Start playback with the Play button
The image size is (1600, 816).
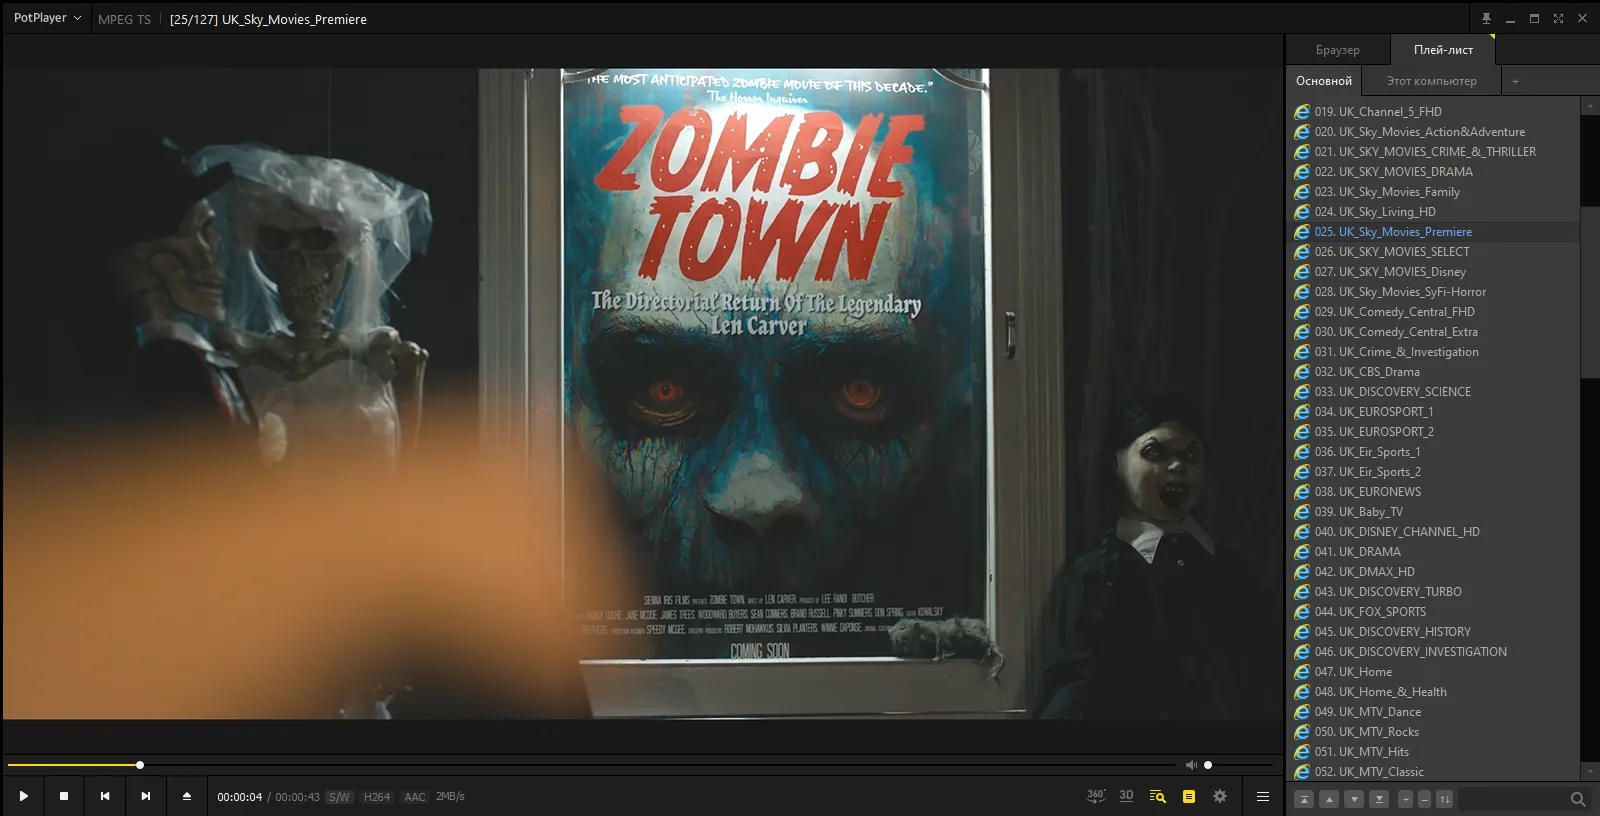click(x=23, y=796)
